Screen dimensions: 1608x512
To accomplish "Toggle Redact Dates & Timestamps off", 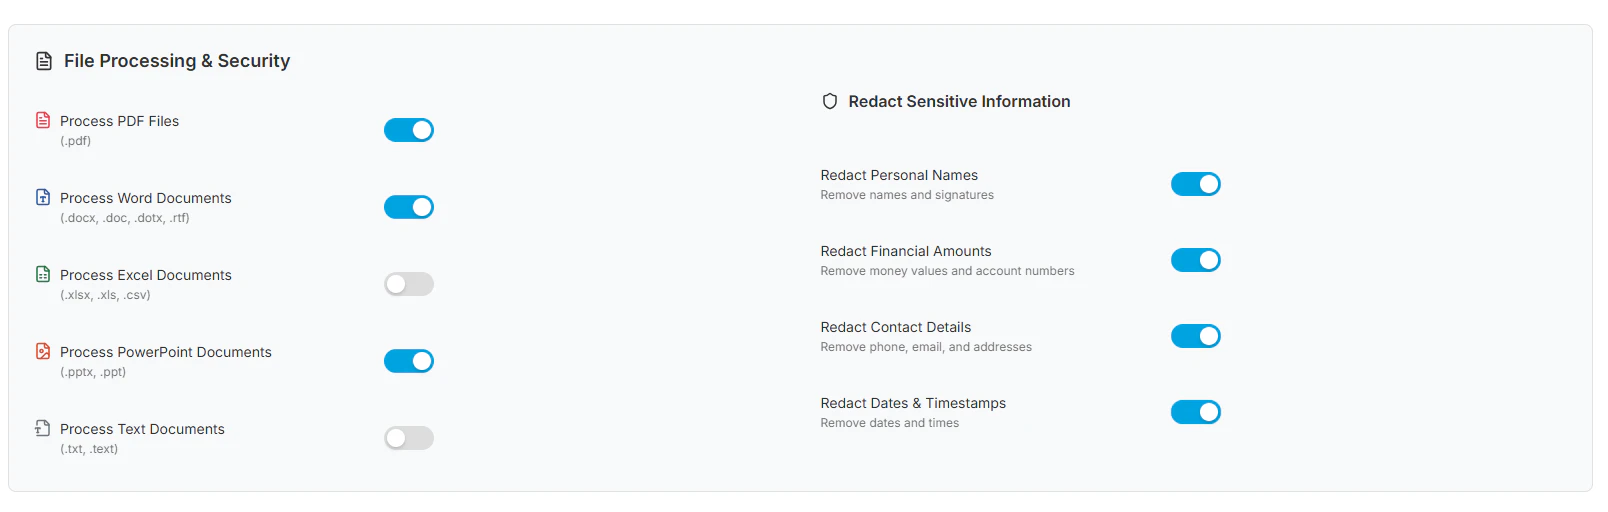I will point(1196,412).
